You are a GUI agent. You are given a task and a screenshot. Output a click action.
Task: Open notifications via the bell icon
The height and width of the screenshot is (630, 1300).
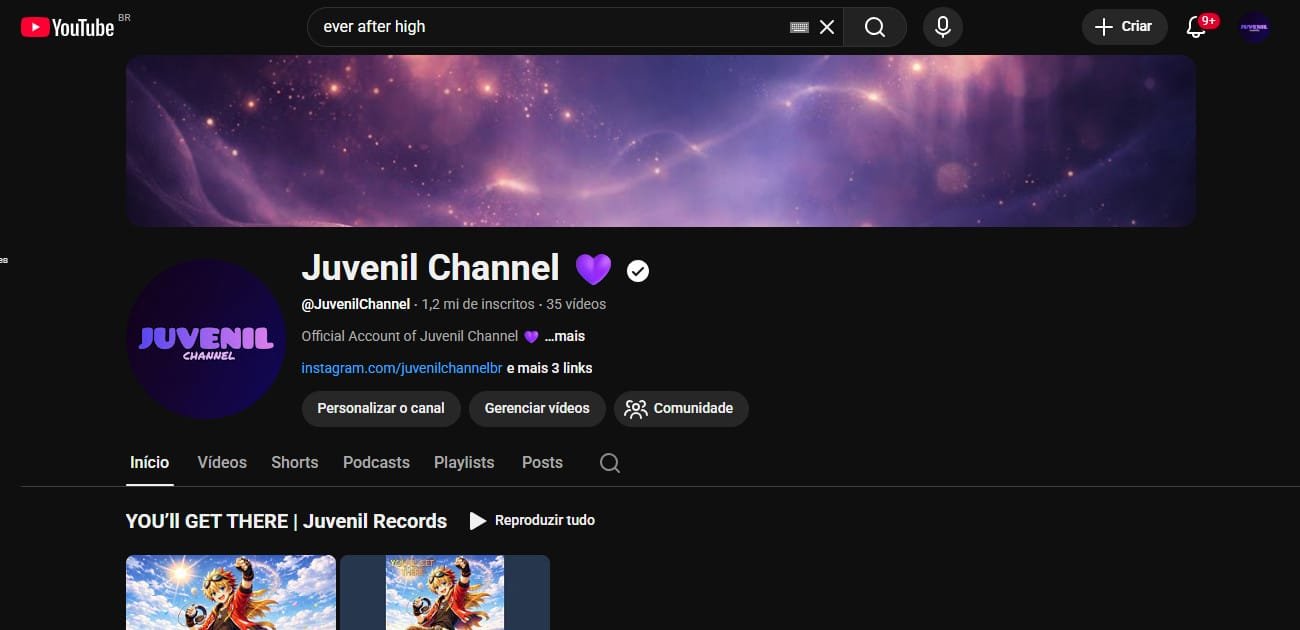point(1195,27)
